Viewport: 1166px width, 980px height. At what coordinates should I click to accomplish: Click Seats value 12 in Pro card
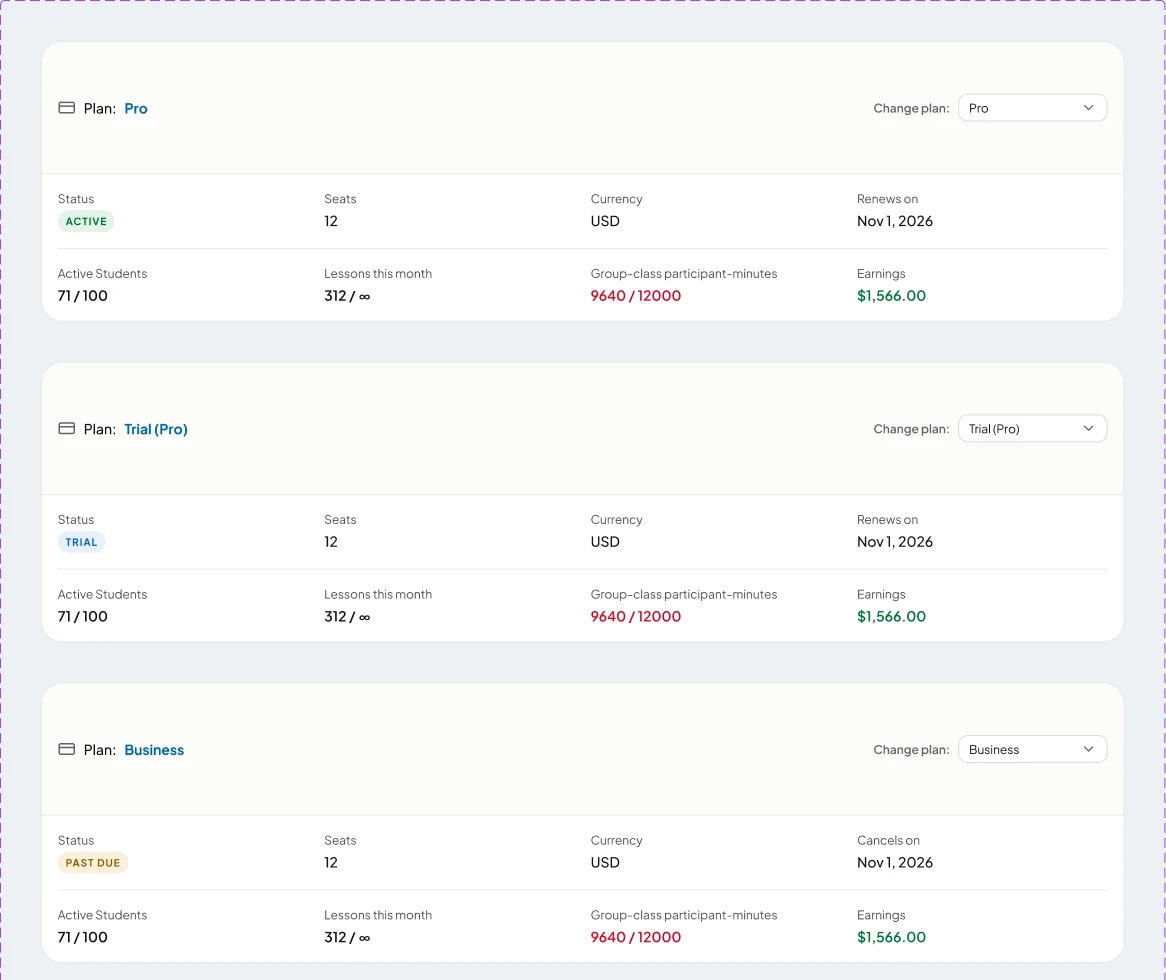331,221
